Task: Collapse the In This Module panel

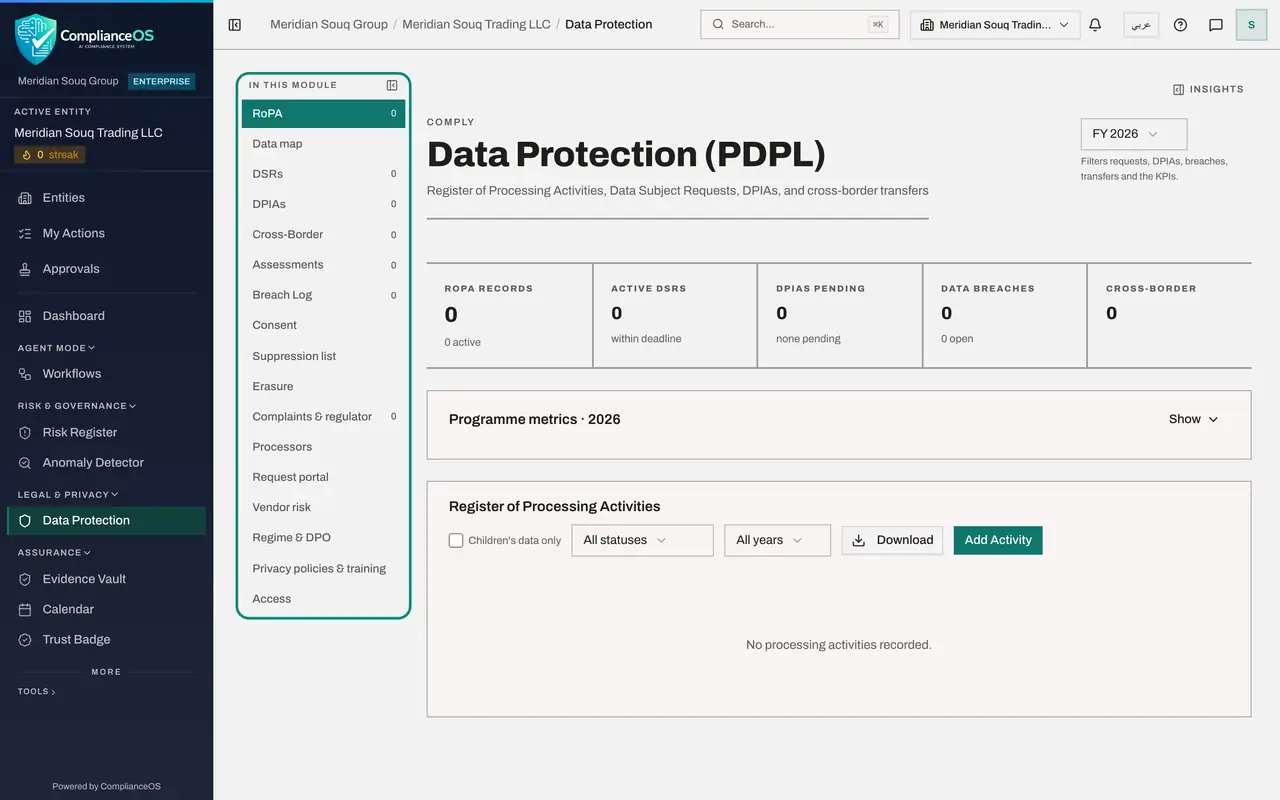Action: [x=392, y=85]
